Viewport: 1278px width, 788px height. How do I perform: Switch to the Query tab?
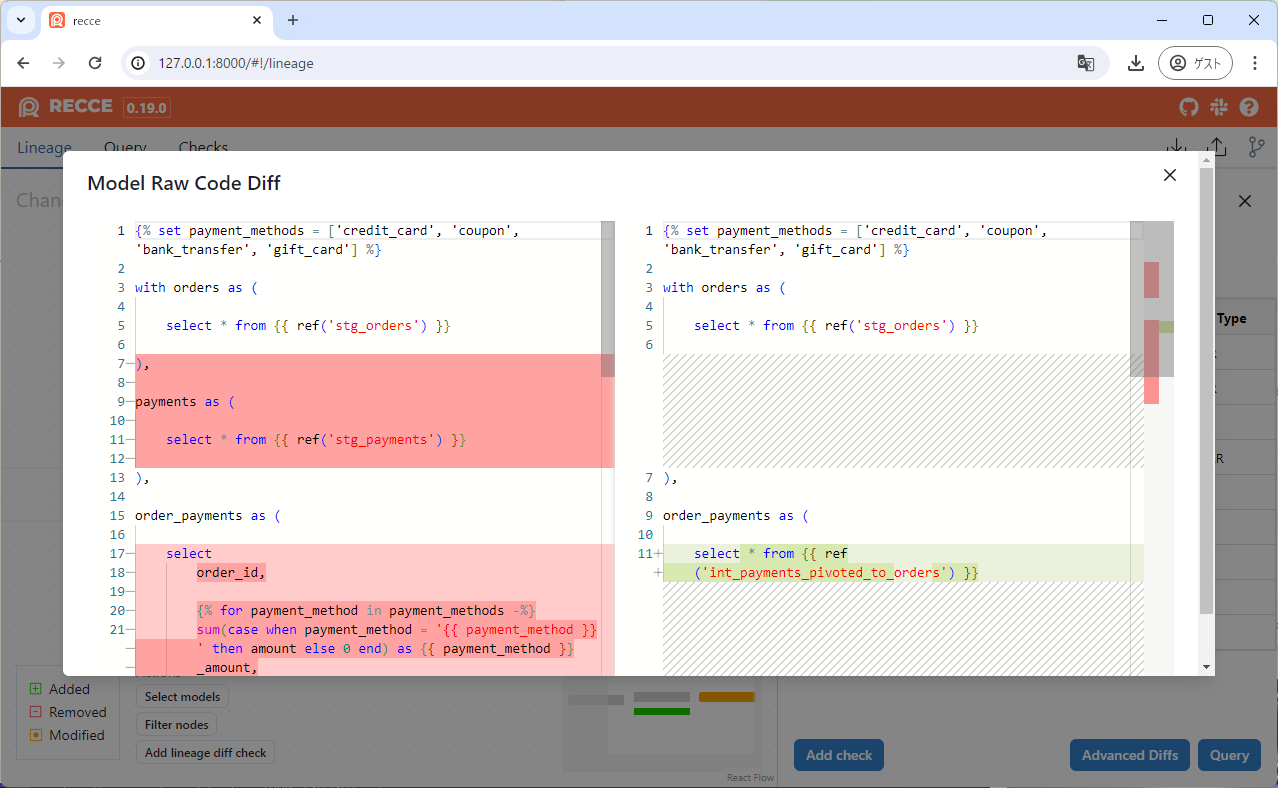(x=124, y=147)
